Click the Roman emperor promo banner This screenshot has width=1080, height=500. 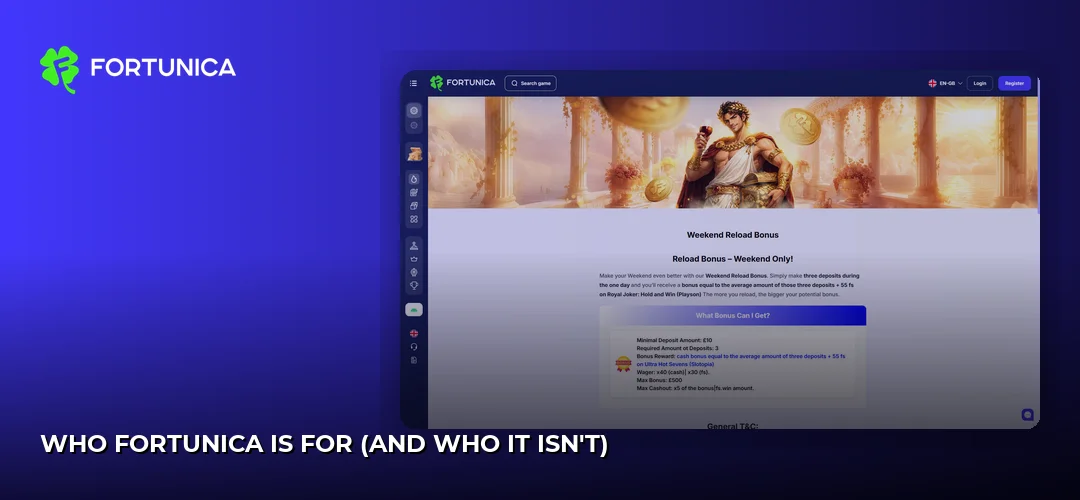coord(733,152)
